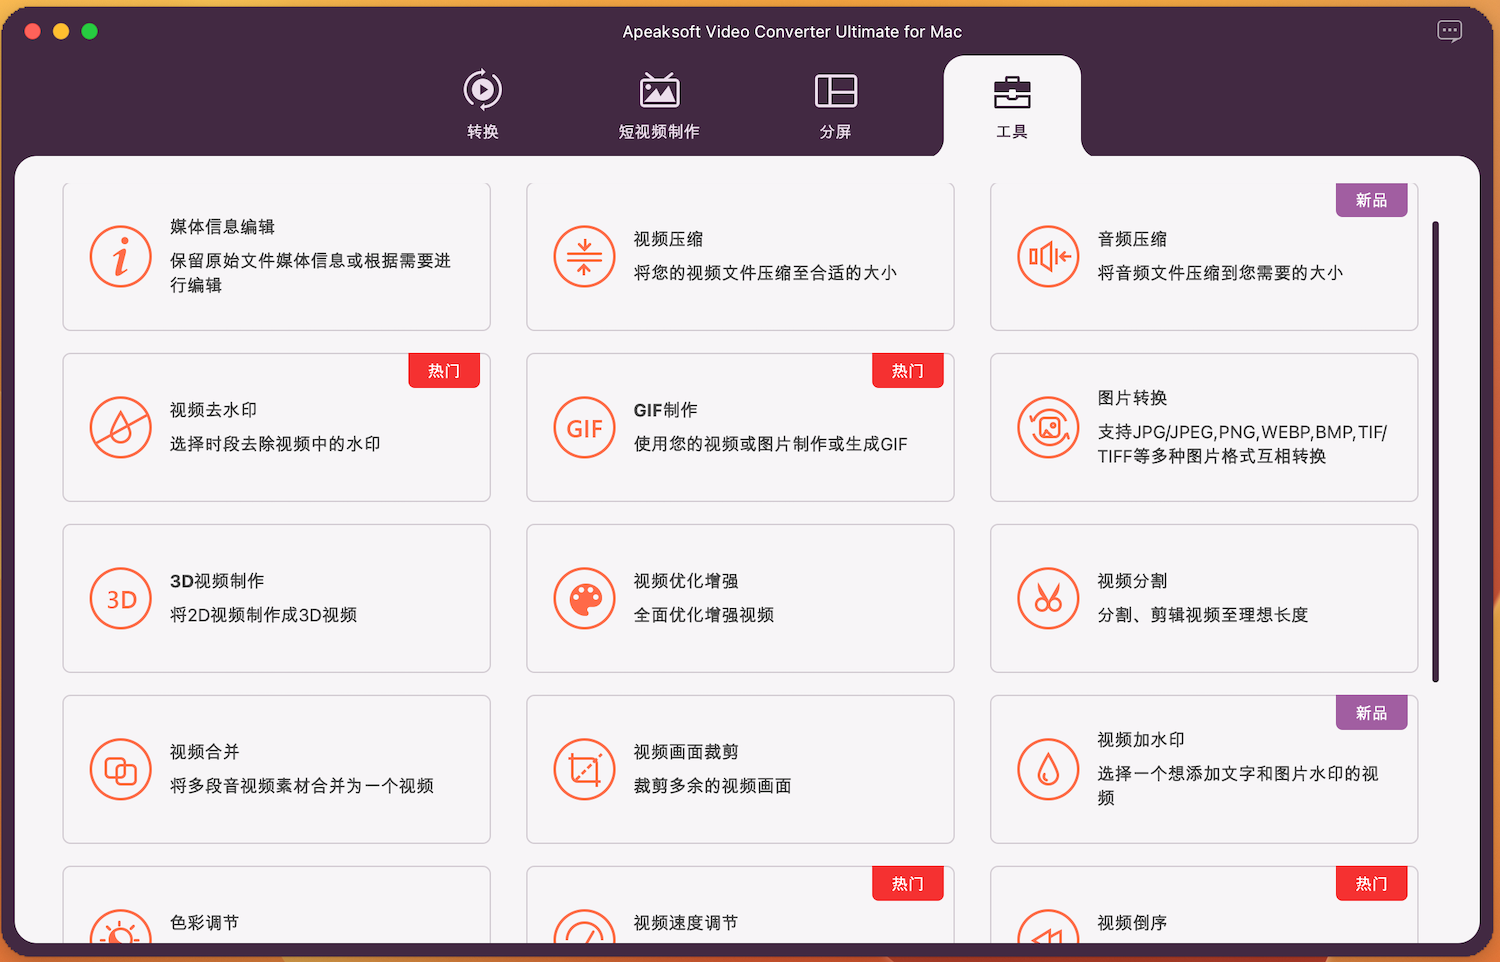Select the video crop icon
The width and height of the screenshot is (1500, 962).
point(584,769)
